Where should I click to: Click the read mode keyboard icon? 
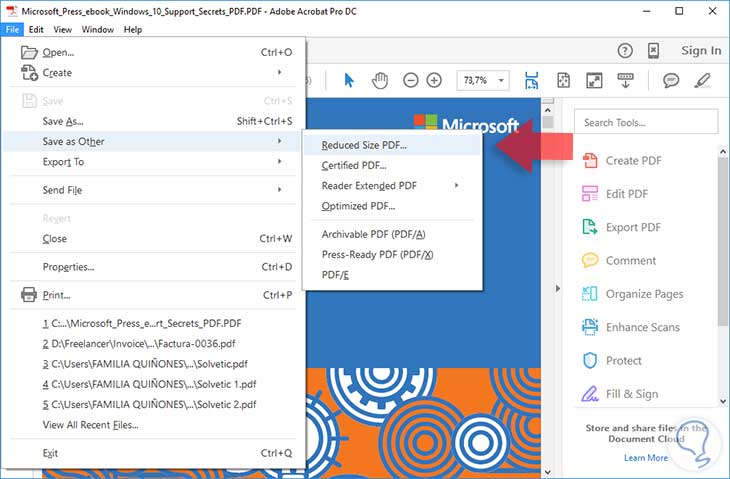[x=625, y=80]
